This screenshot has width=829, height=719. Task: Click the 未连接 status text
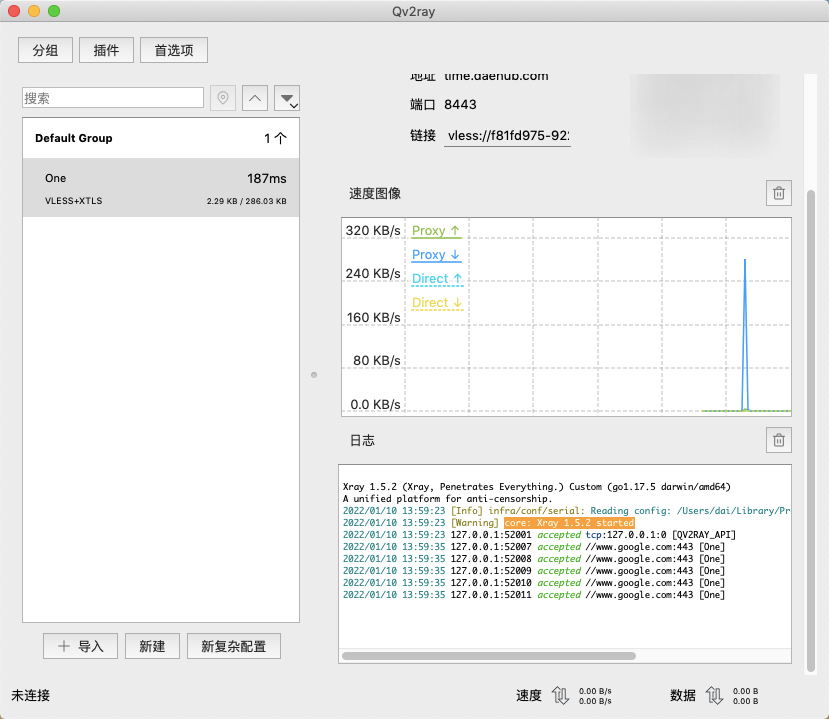(x=31, y=695)
